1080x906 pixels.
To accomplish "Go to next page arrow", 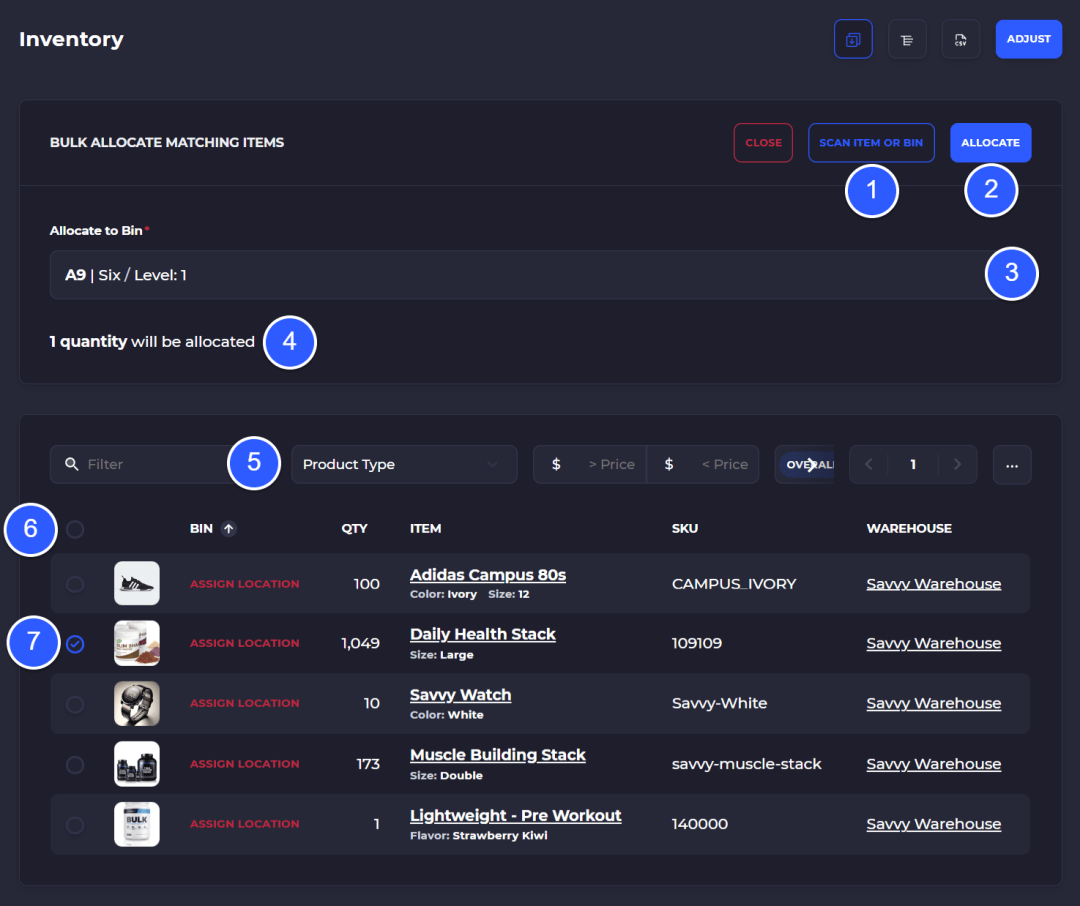I will click(x=957, y=464).
